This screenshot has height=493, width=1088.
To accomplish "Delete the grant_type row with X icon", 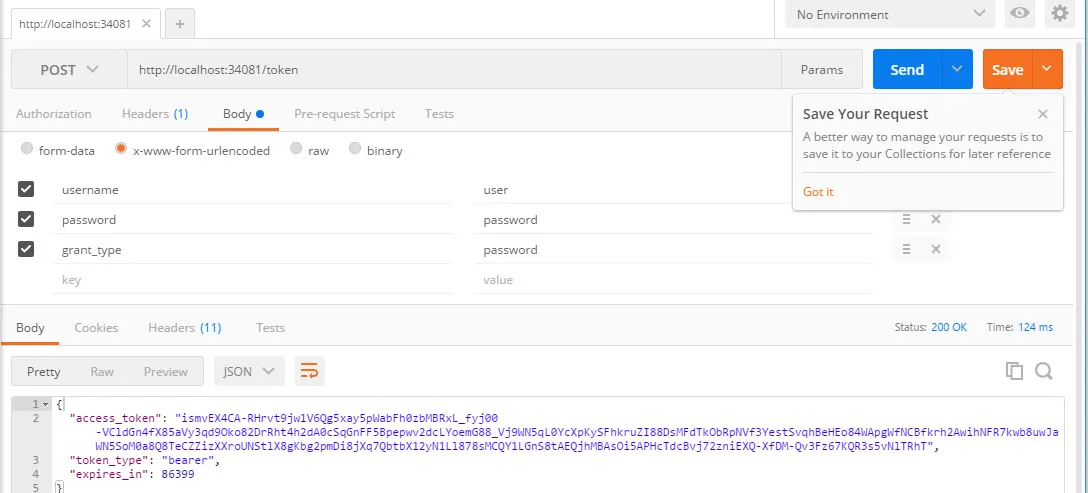I will point(936,250).
